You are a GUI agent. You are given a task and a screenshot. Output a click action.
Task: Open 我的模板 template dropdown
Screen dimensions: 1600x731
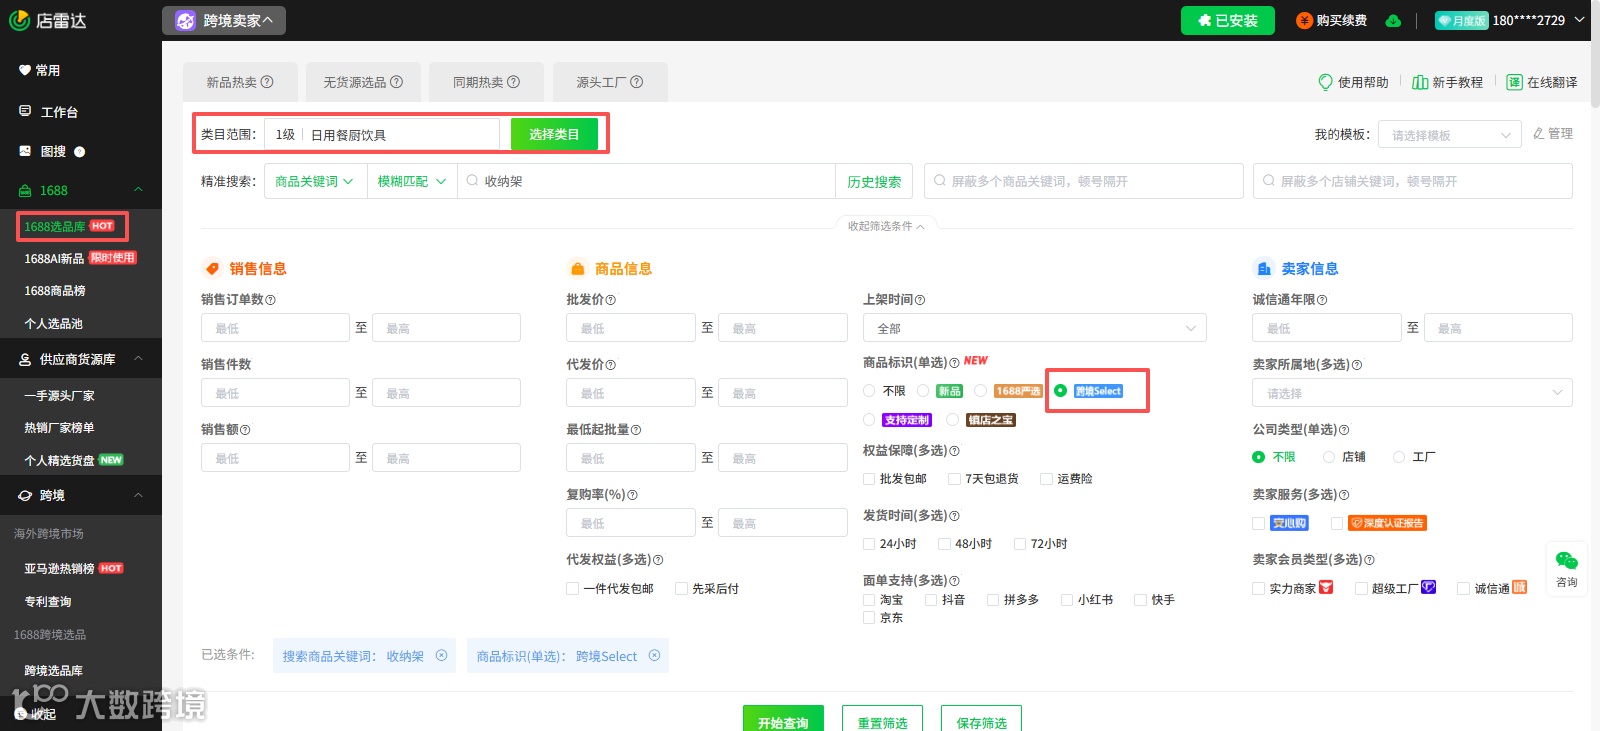[1450, 134]
